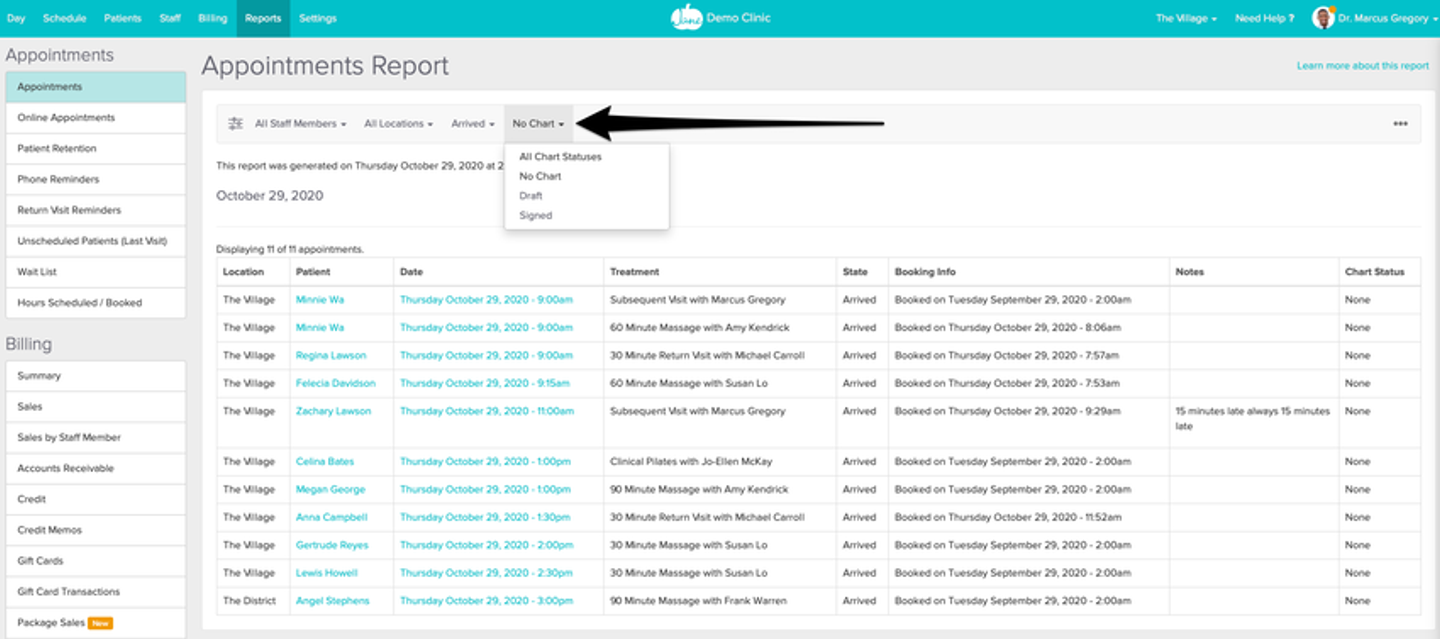Open Return Visit Reminders report

pos(96,210)
